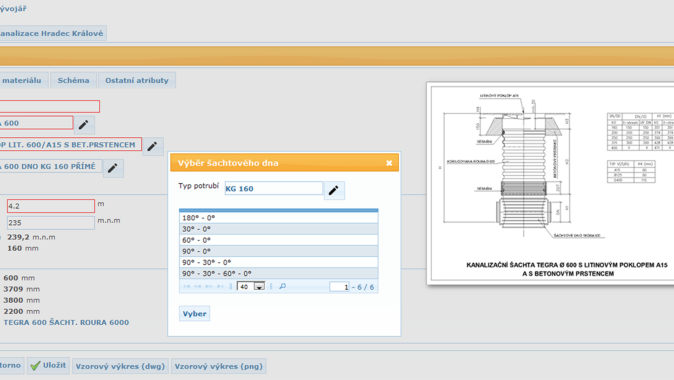674x380 pixels.
Task: Select the 60° - 0° row
Action: [279, 240]
